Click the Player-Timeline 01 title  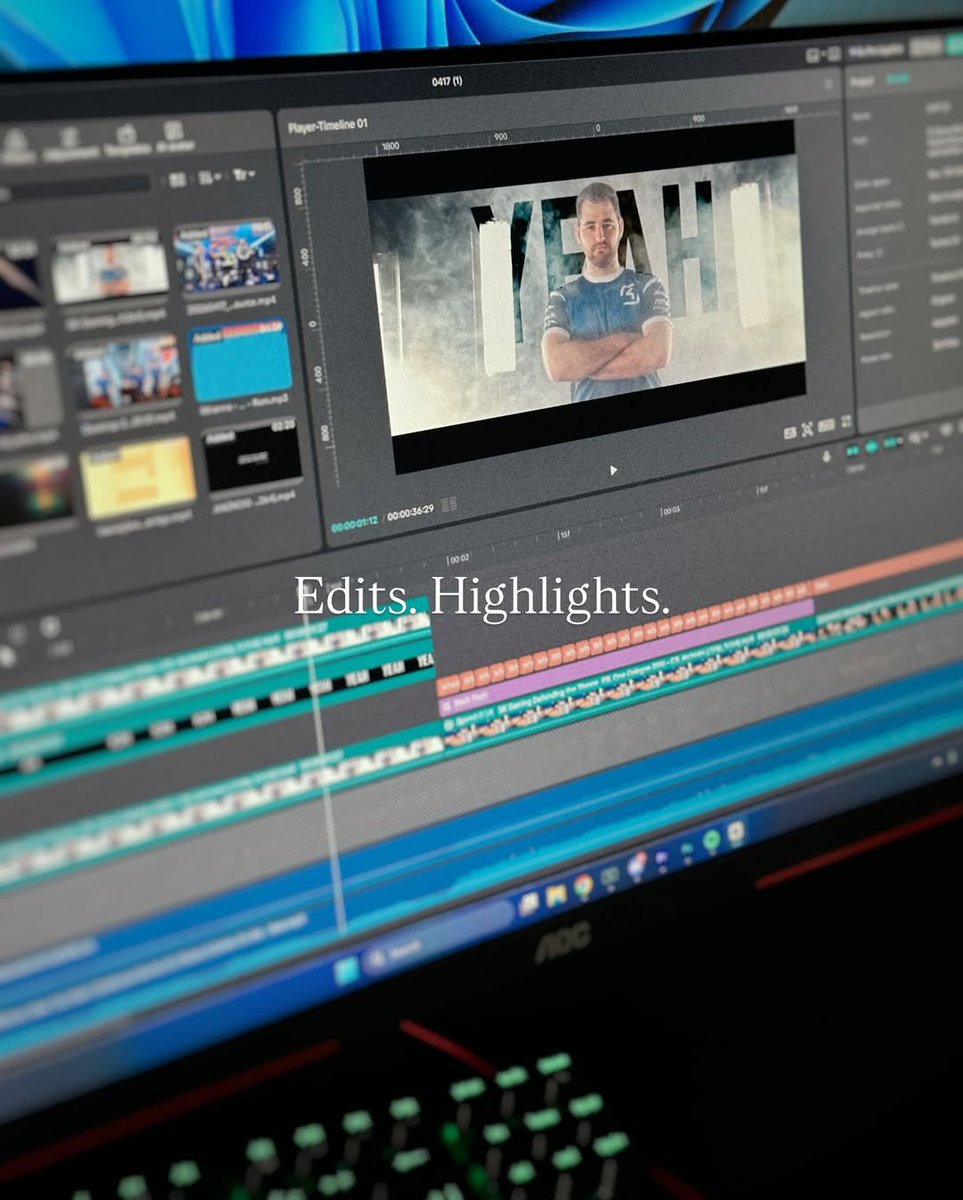327,127
